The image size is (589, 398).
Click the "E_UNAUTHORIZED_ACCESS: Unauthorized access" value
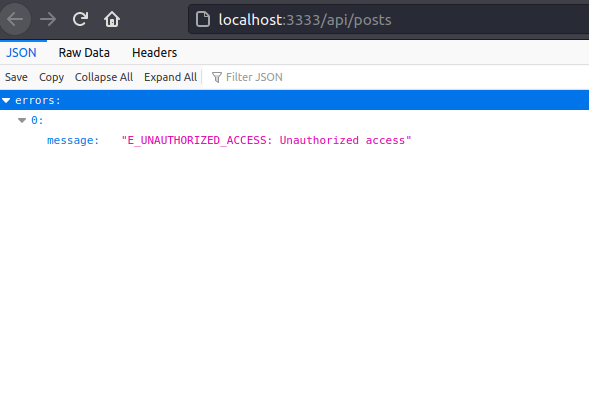pyautogui.click(x=266, y=140)
